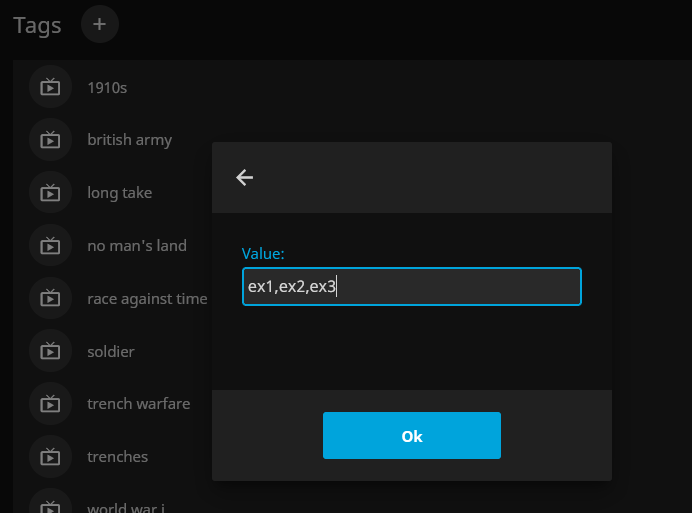Click the icon beside british army
This screenshot has width=692, height=513.
click(x=50, y=140)
